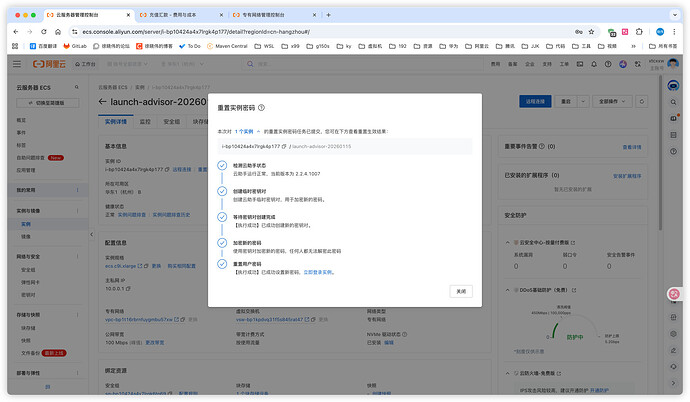Click the refresh icon next to 全部操作
The image size is (690, 402).
(x=640, y=101)
